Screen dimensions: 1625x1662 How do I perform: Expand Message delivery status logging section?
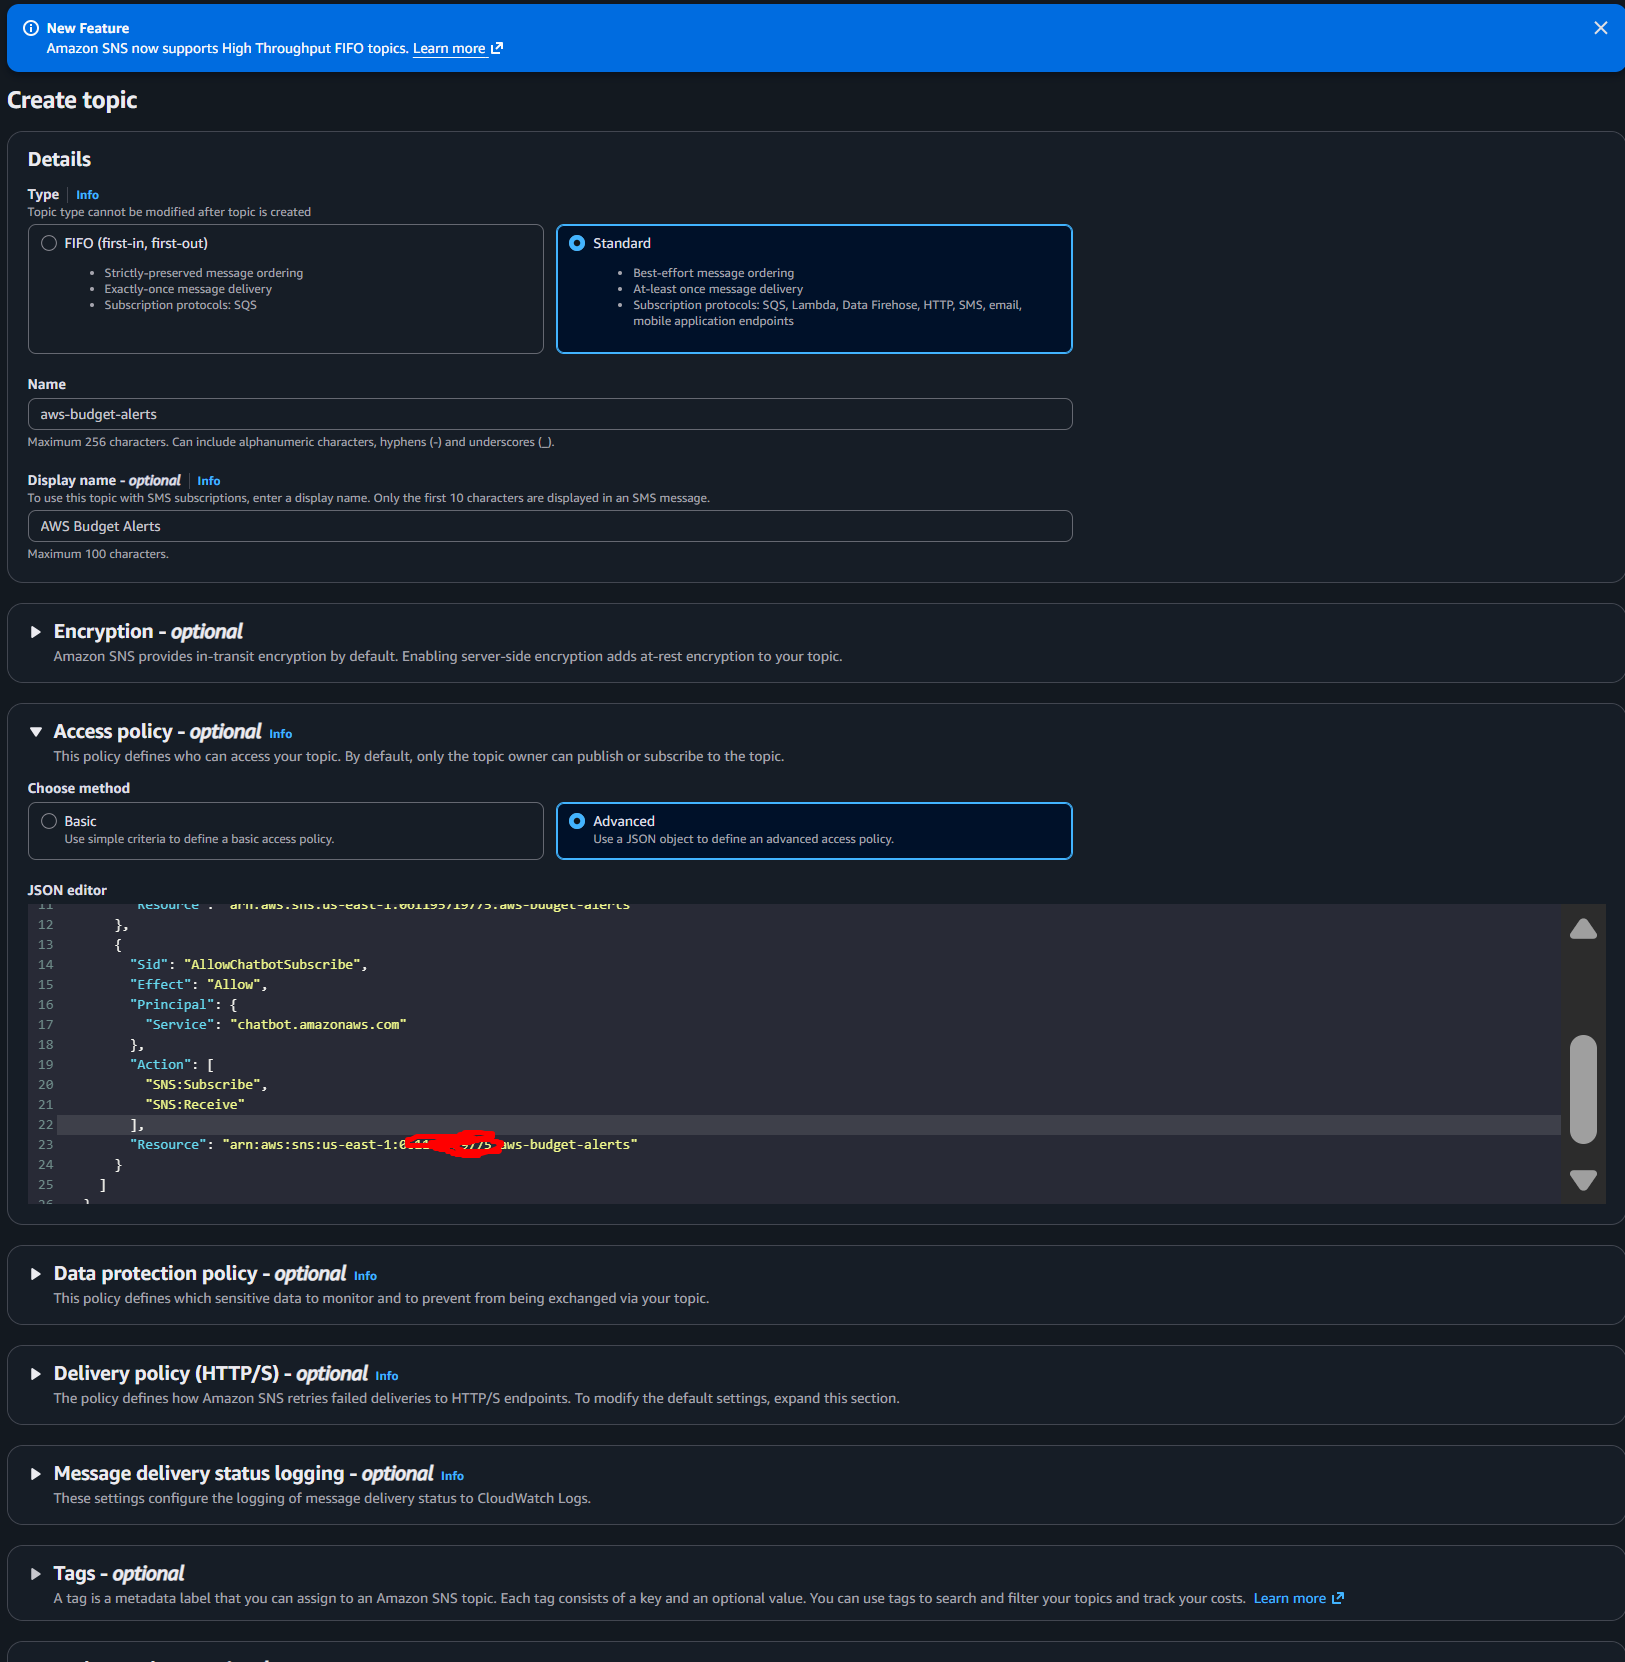tap(36, 1474)
